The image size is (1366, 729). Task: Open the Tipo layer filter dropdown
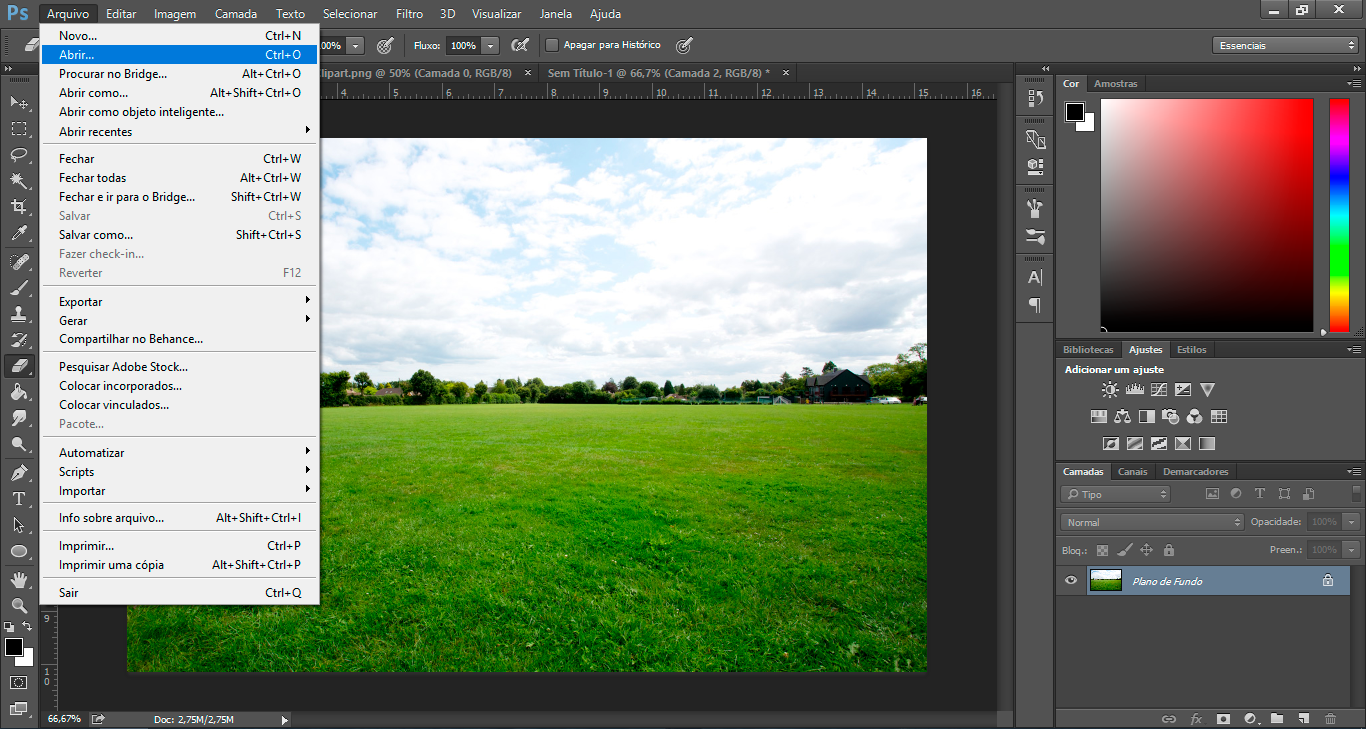pyautogui.click(x=1115, y=494)
